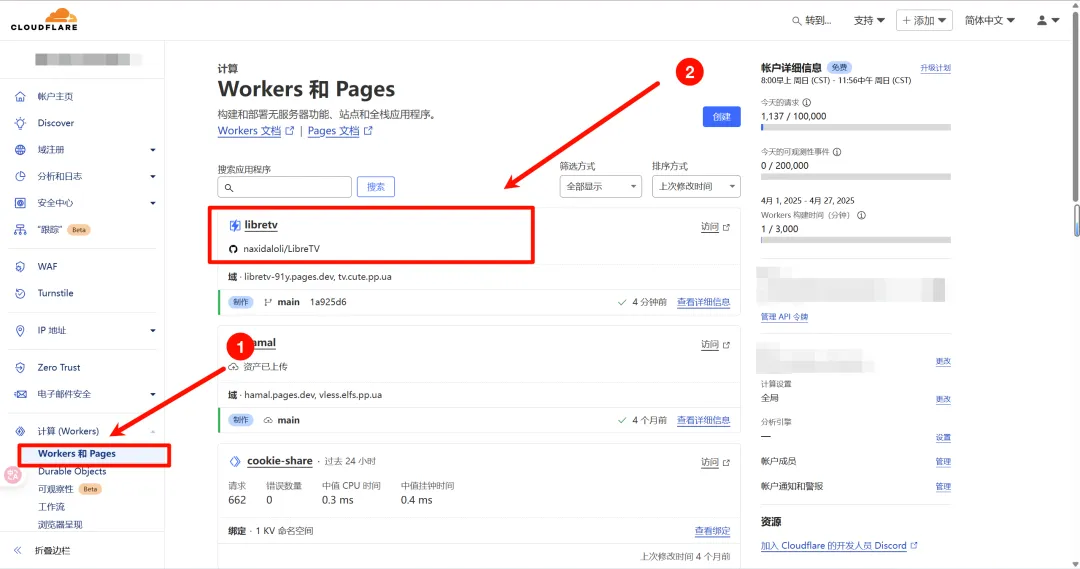Image resolution: width=1080 pixels, height=569 pixels.
Task: Click the Discover lightbulb icon
Action: point(20,123)
